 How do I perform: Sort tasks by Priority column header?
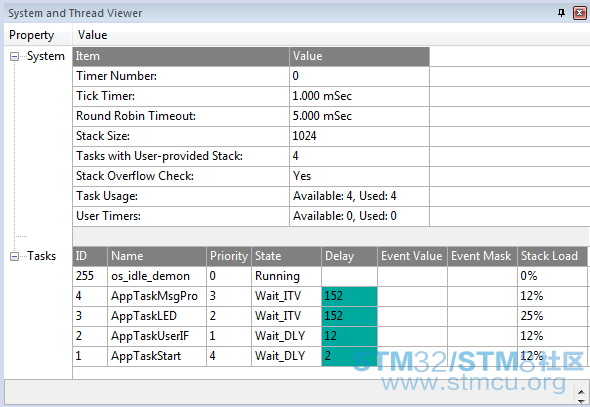click(229, 256)
